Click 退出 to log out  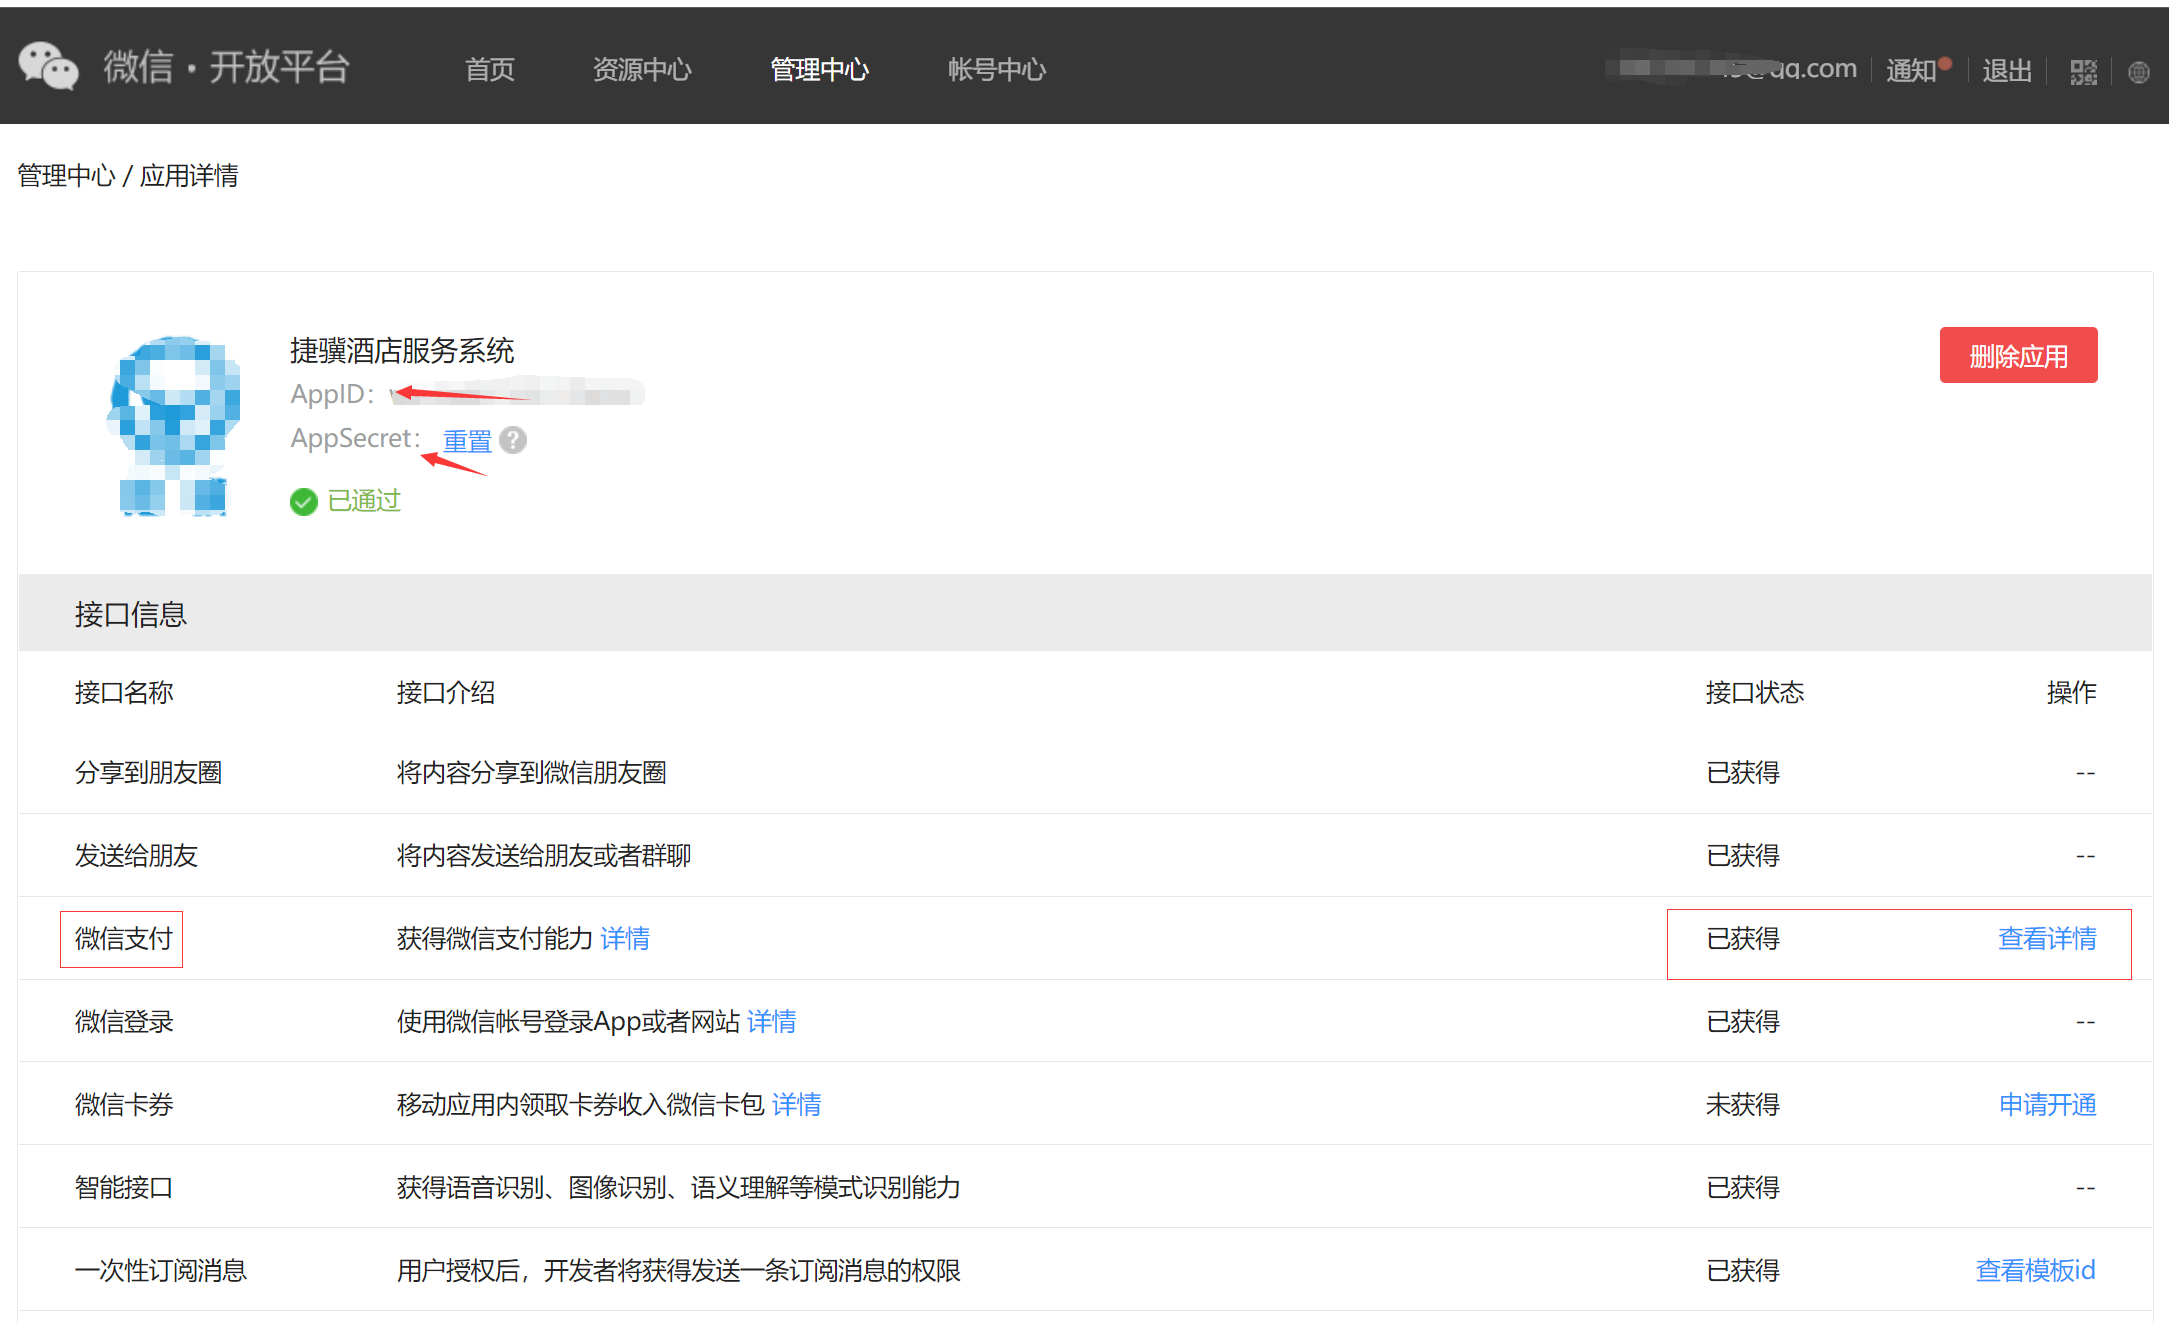point(2006,70)
